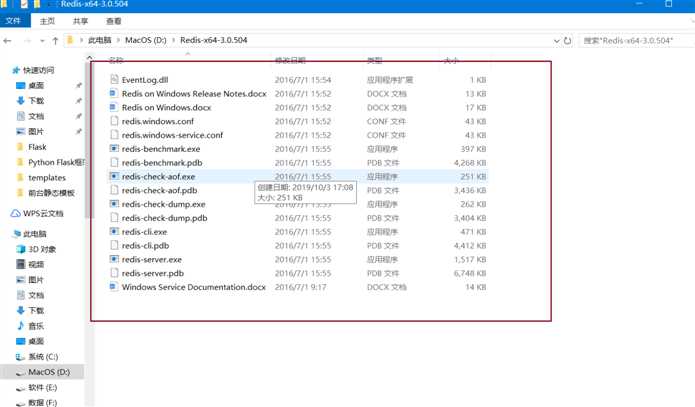The image size is (695, 407).
Task: Click Windows Service Documentation.docx icon
Action: click(114, 287)
